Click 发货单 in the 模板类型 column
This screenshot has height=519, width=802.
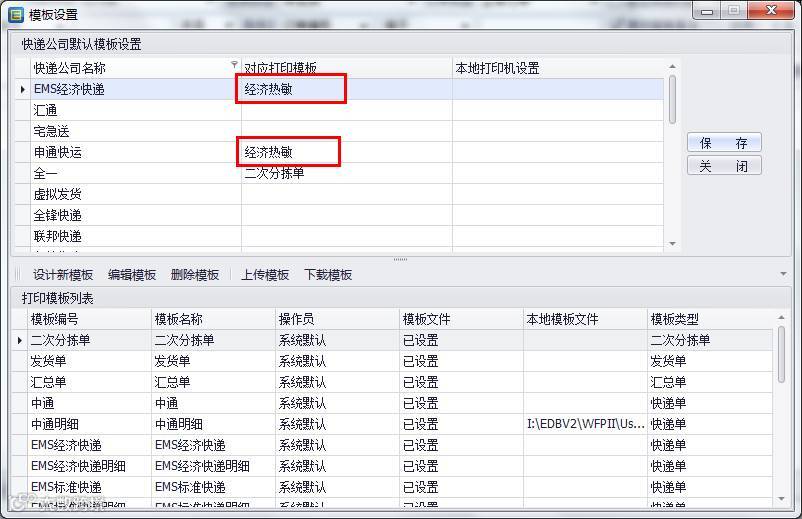click(x=710, y=361)
